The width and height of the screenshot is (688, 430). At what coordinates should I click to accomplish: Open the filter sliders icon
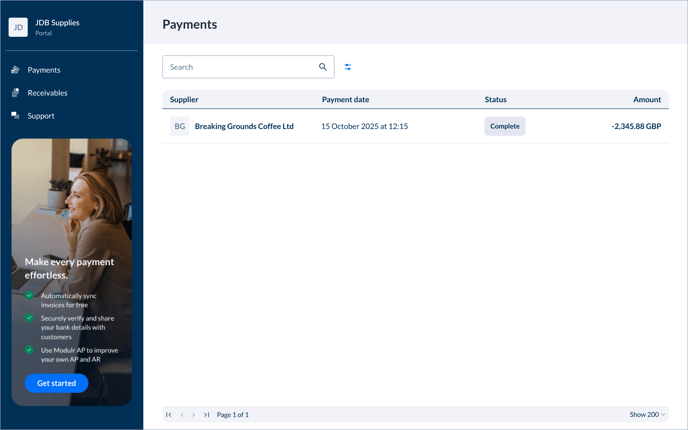(348, 67)
